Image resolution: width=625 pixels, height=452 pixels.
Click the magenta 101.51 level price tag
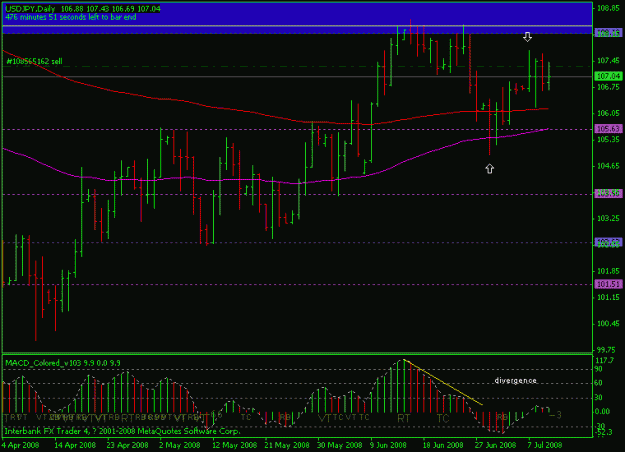pos(608,284)
